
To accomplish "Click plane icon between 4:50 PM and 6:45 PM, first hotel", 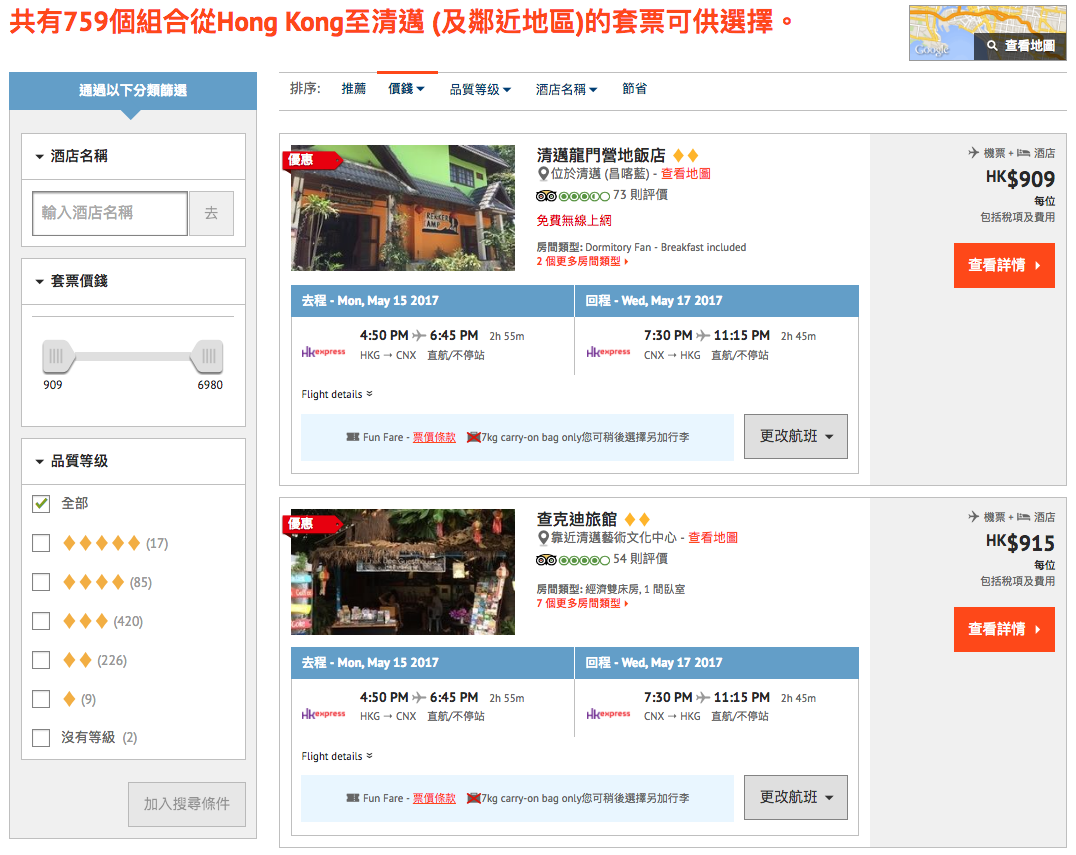I will (419, 336).
